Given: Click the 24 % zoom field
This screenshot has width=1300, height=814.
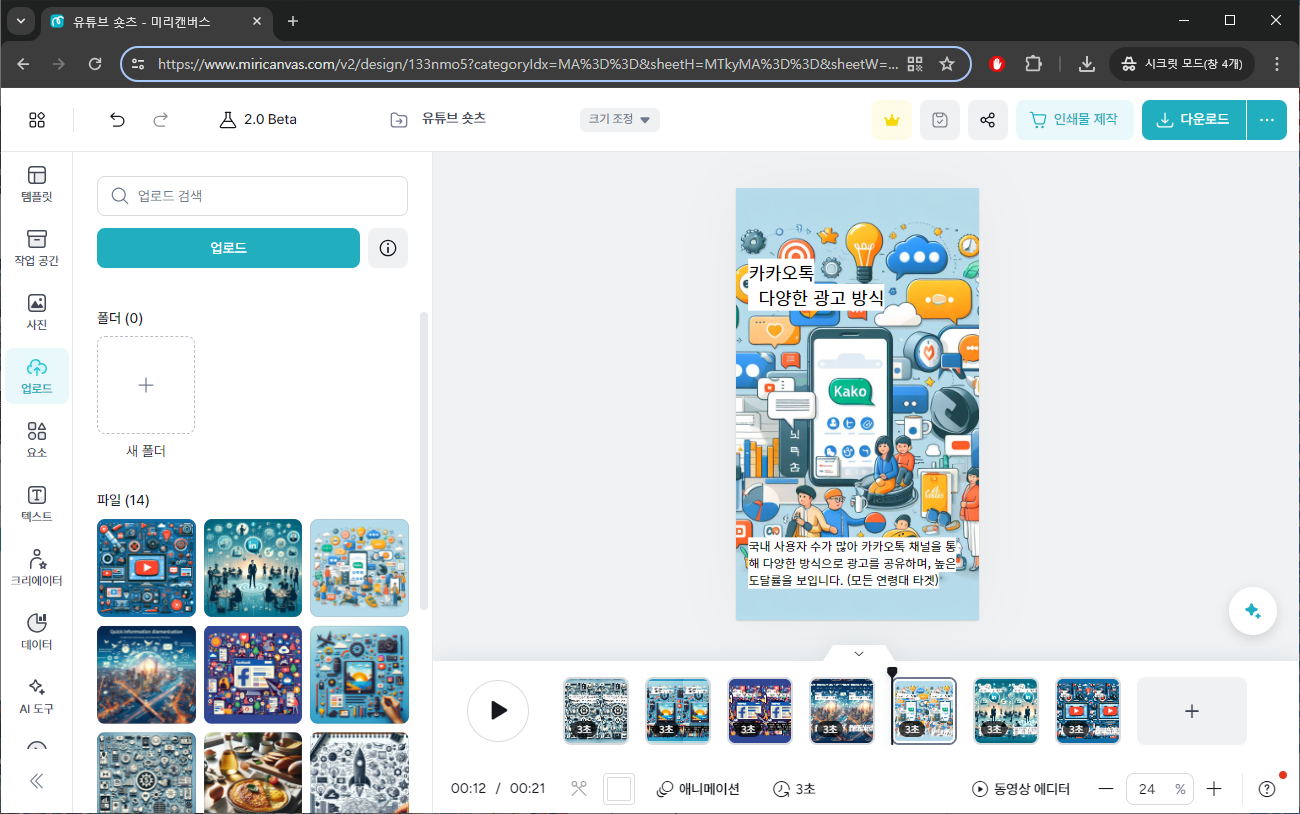Looking at the screenshot, I should (x=1160, y=789).
